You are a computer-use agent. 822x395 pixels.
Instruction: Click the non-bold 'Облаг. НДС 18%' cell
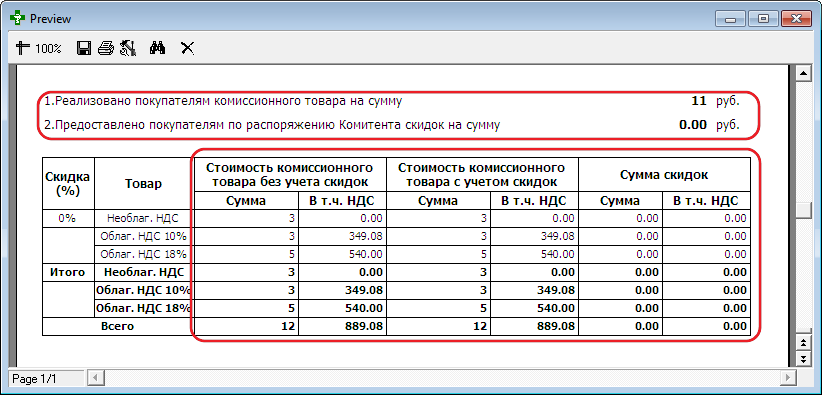point(143,254)
